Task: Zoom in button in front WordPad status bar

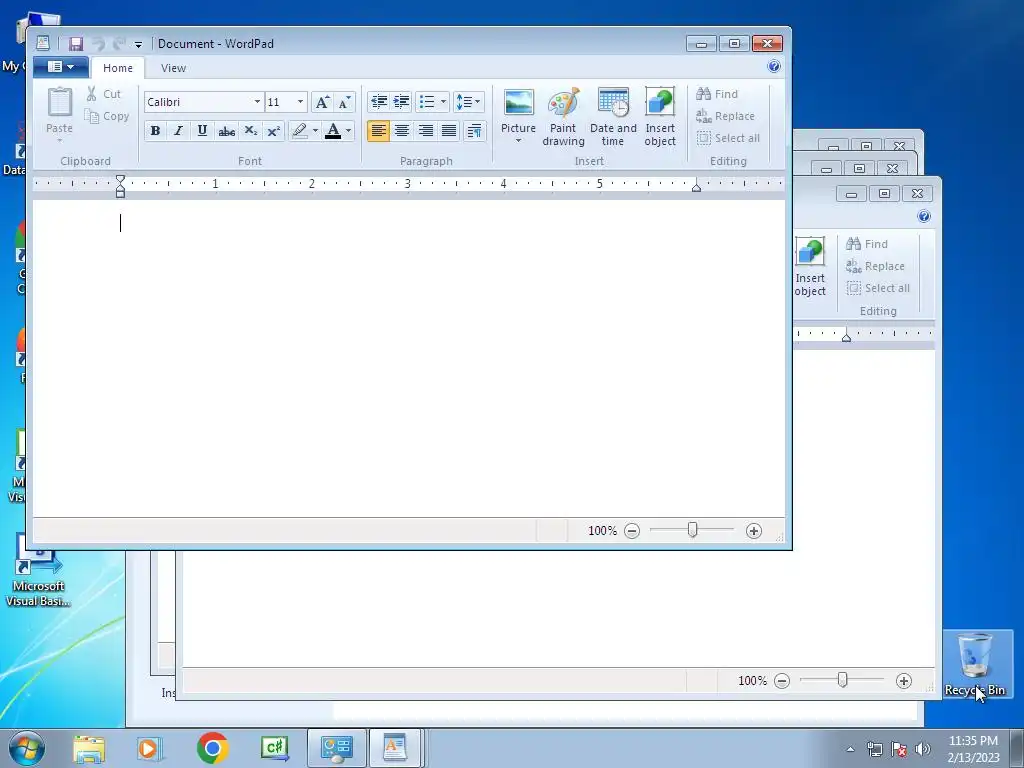Action: click(x=754, y=531)
